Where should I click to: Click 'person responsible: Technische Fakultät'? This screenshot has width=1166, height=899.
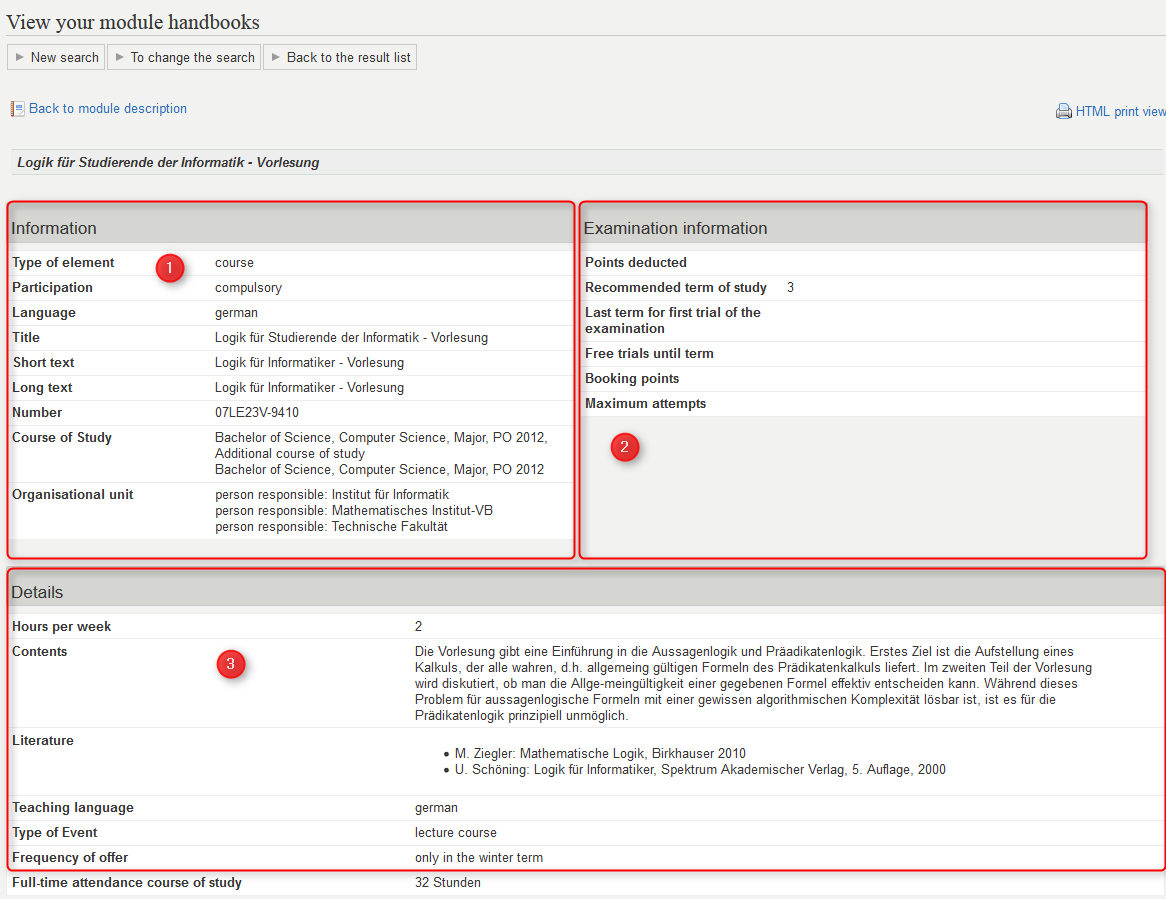pyautogui.click(x=331, y=526)
